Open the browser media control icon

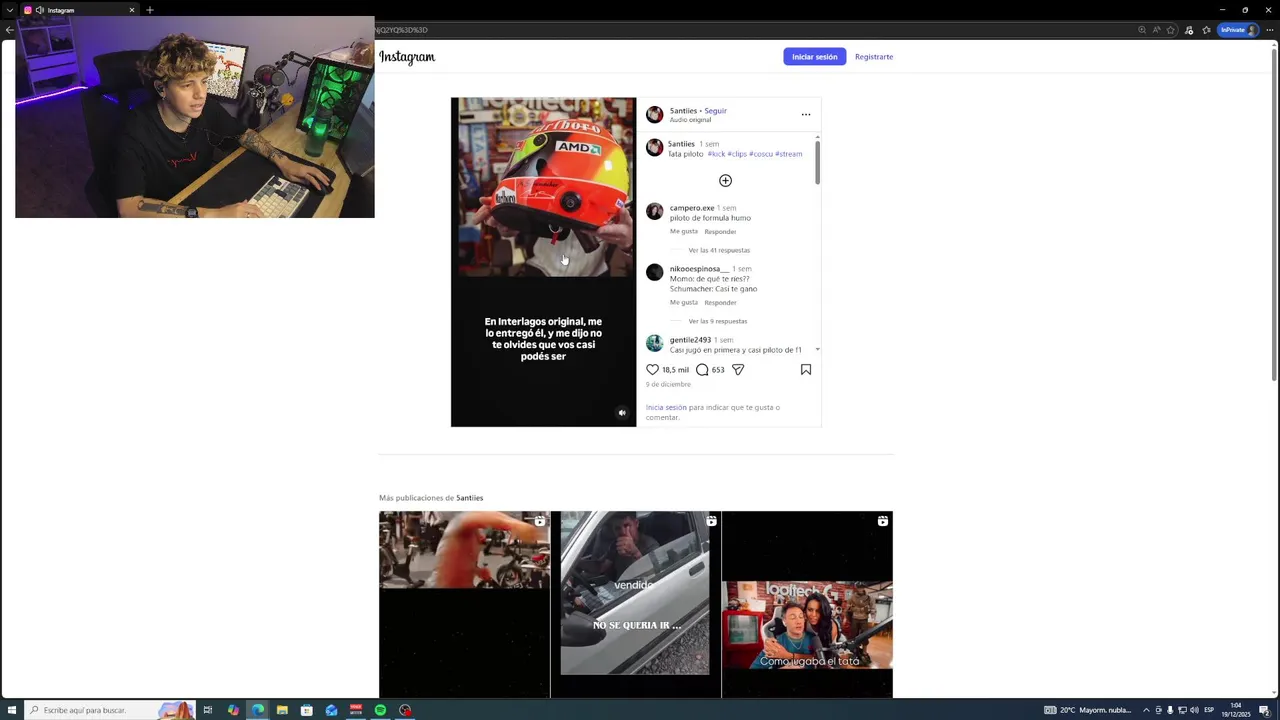(1189, 30)
